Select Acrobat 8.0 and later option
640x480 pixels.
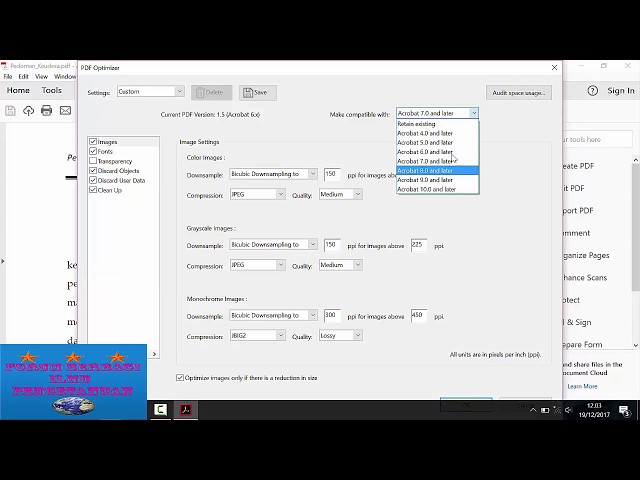point(438,171)
